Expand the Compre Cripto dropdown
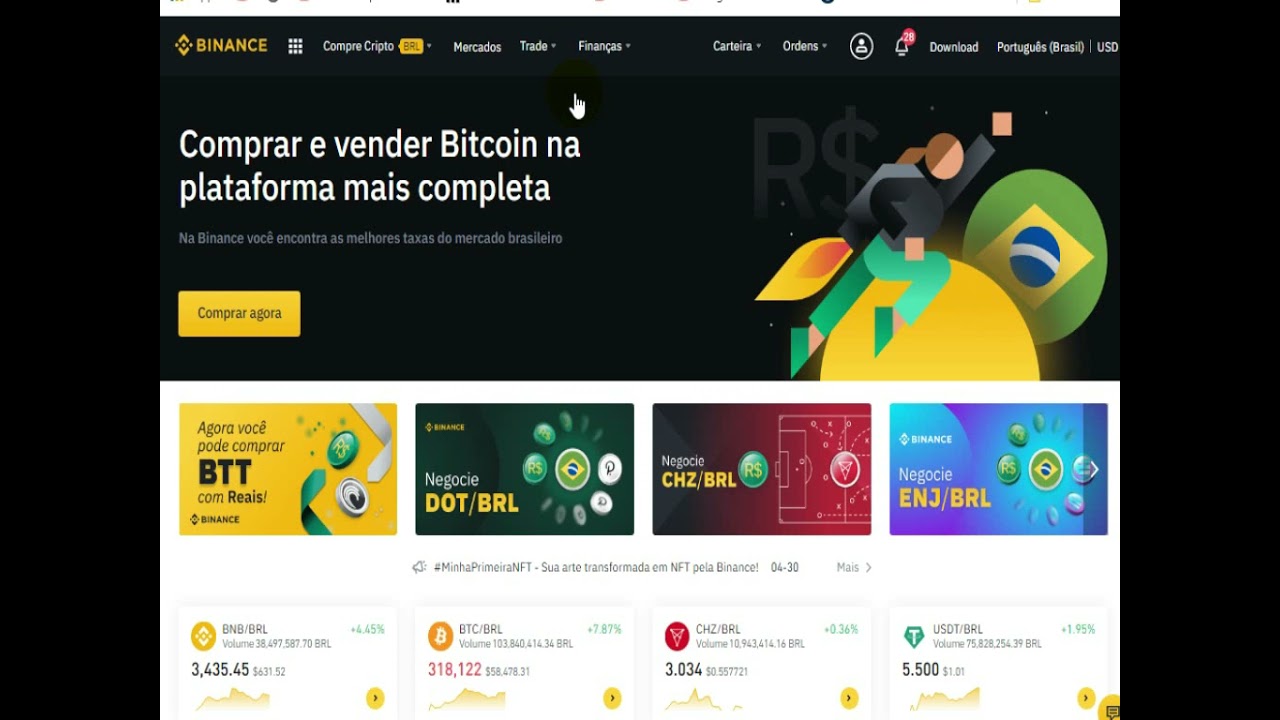 coord(377,46)
